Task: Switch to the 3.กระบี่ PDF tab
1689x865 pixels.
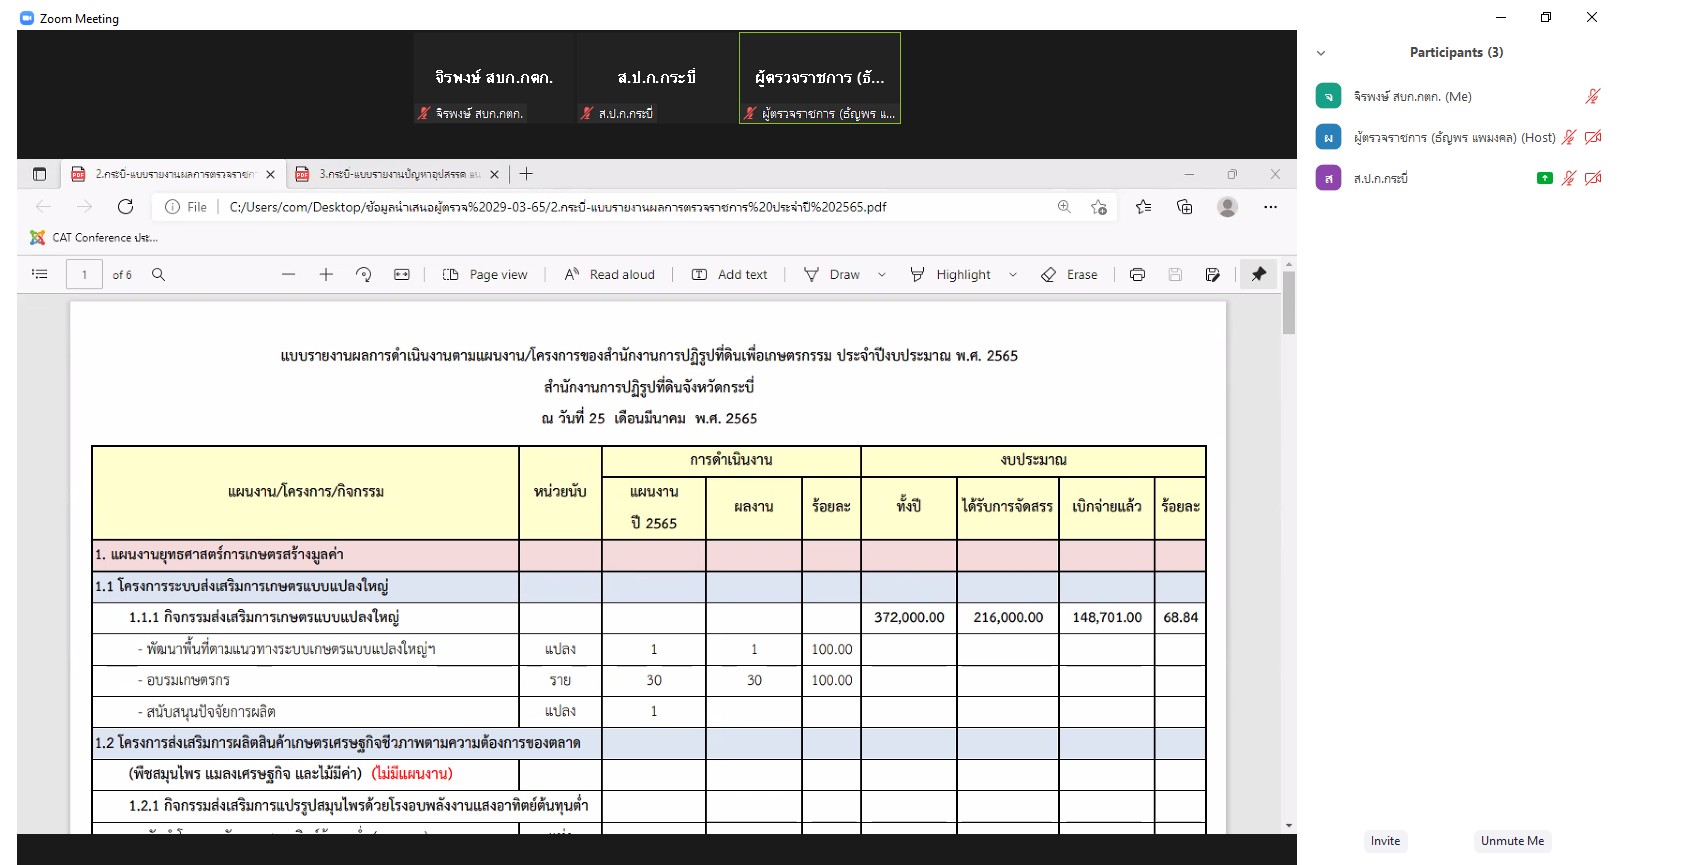Action: [x=397, y=174]
